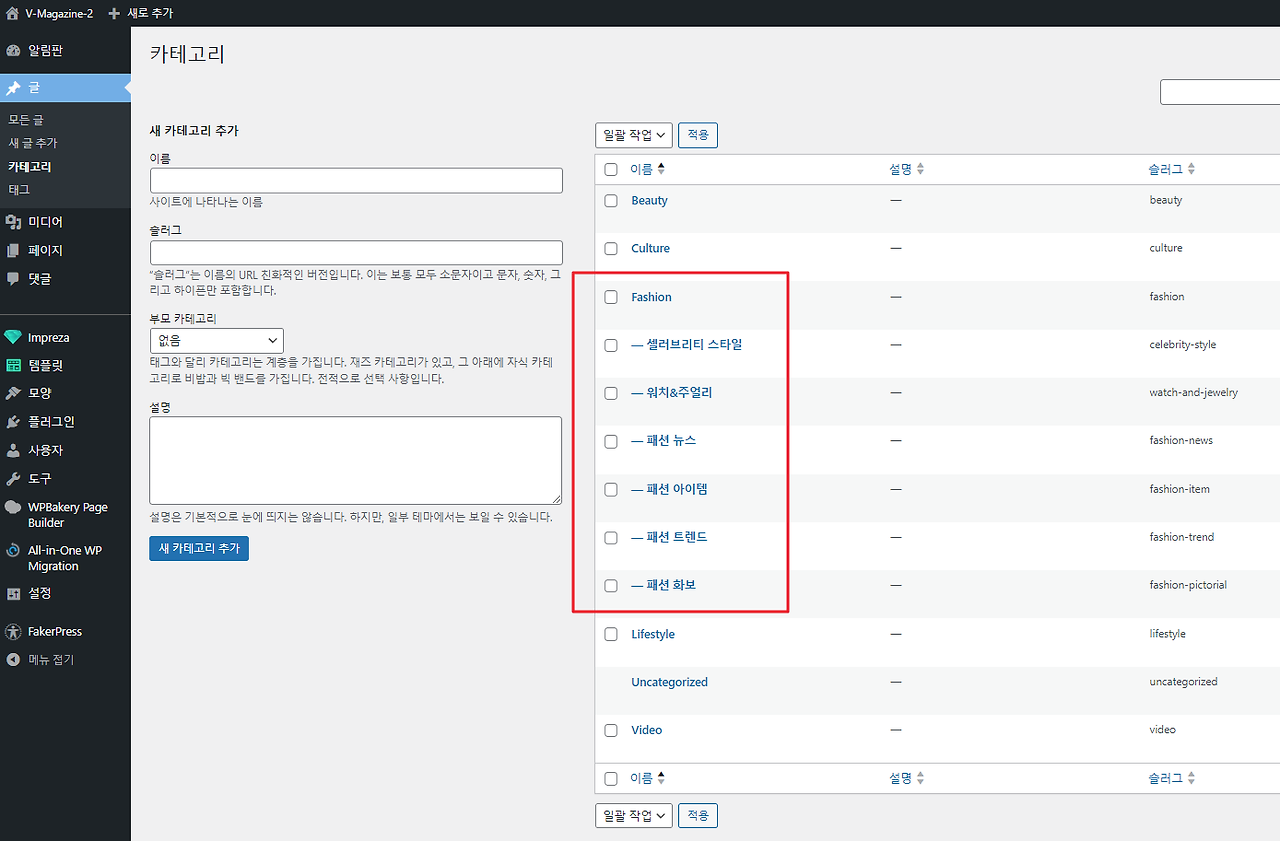Click the bottom 적용 button
The height and width of the screenshot is (841, 1280).
[698, 815]
